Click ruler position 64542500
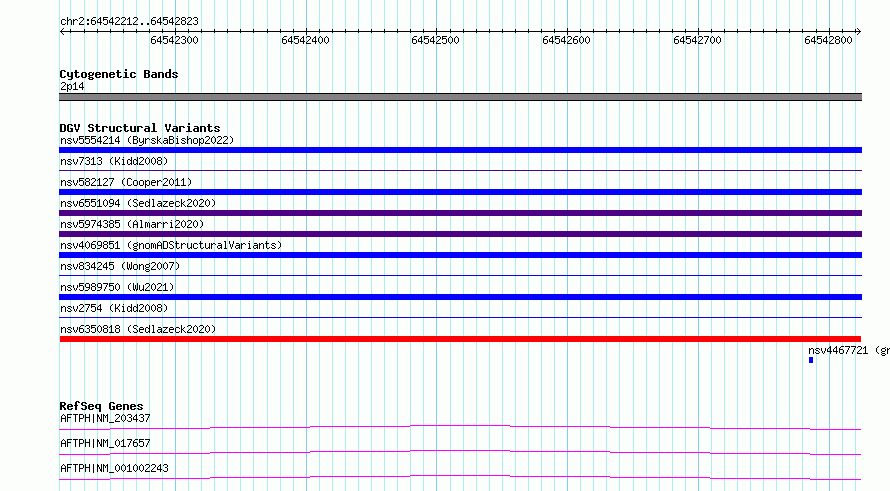Screen dimensions: 890x491 pyautogui.click(x=435, y=40)
